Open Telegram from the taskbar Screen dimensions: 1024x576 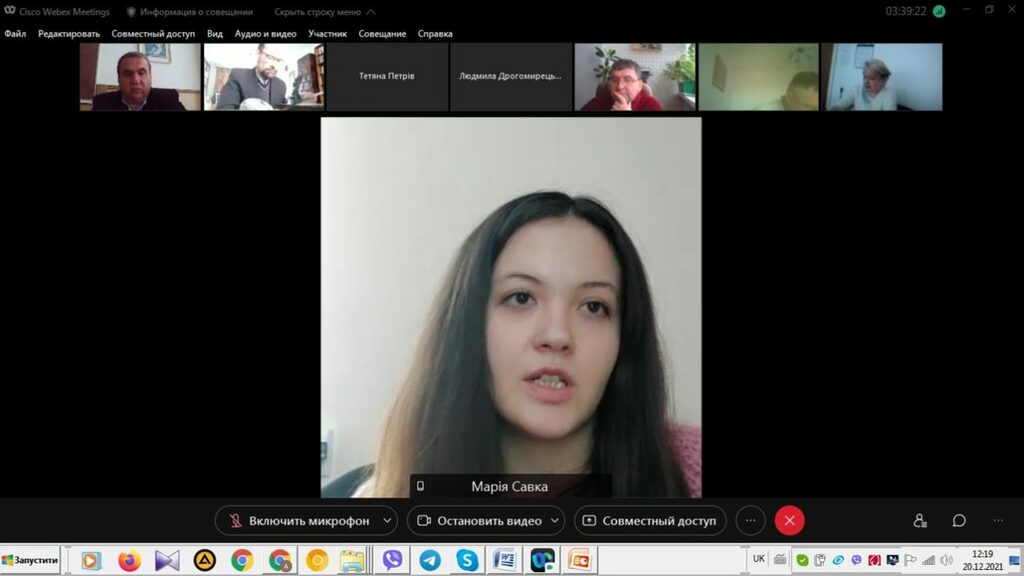point(430,560)
